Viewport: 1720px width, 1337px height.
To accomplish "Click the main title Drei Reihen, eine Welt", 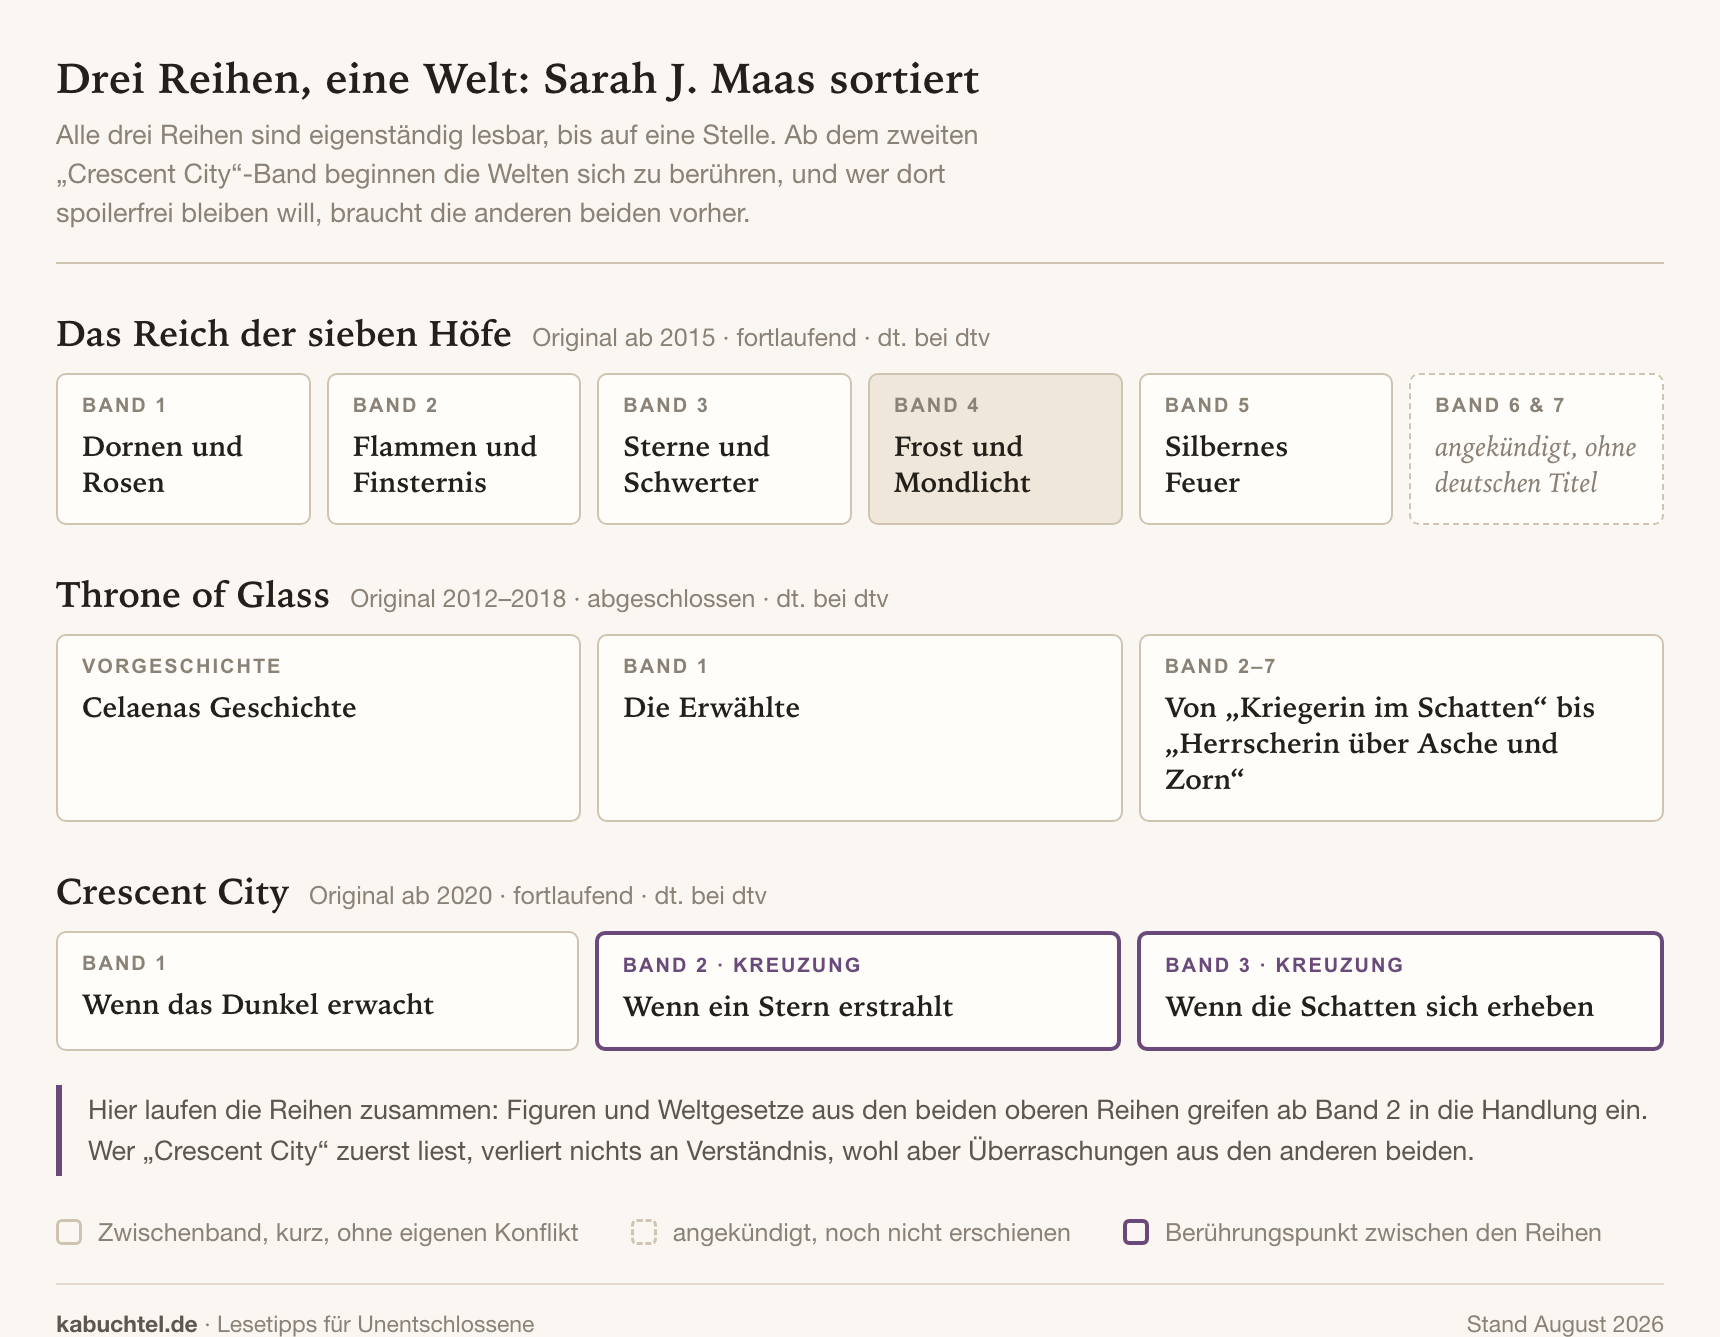I will [518, 79].
